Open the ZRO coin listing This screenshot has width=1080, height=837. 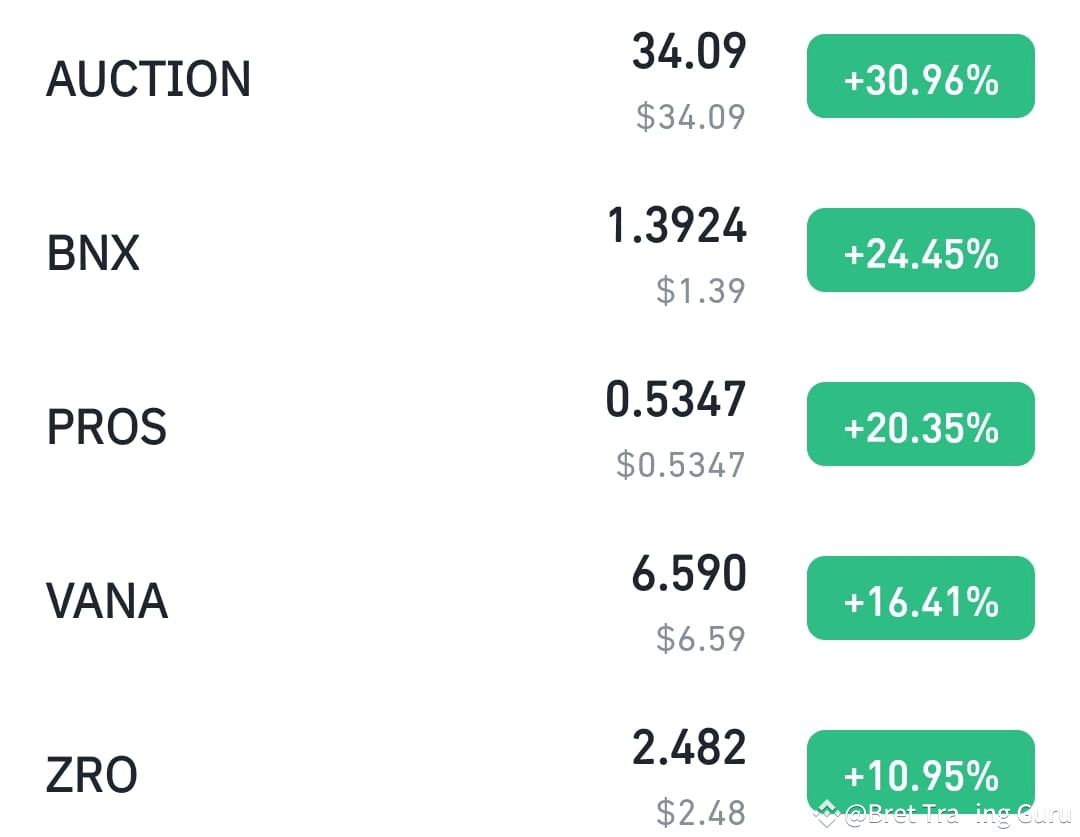point(92,775)
